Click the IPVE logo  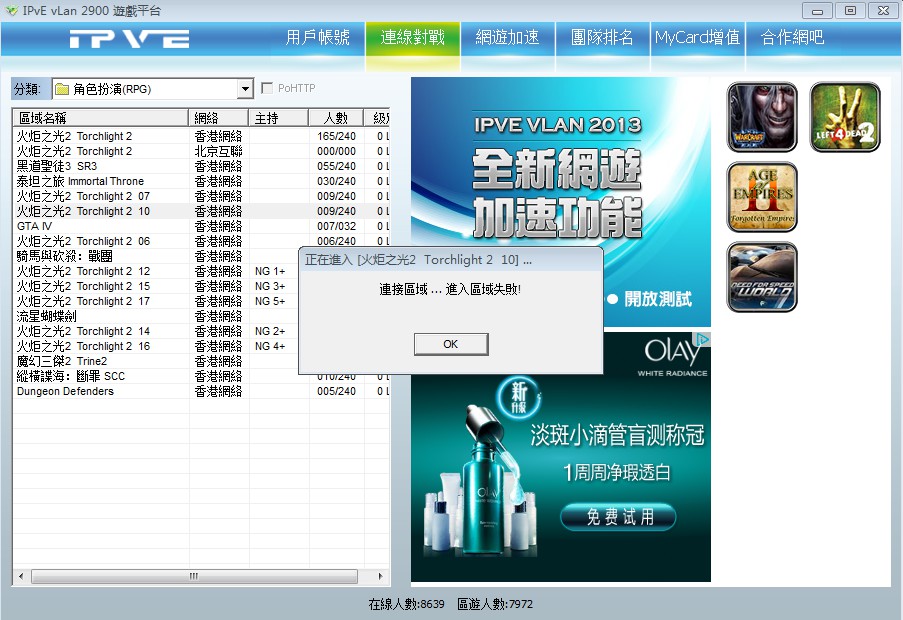pyautogui.click(x=130, y=39)
